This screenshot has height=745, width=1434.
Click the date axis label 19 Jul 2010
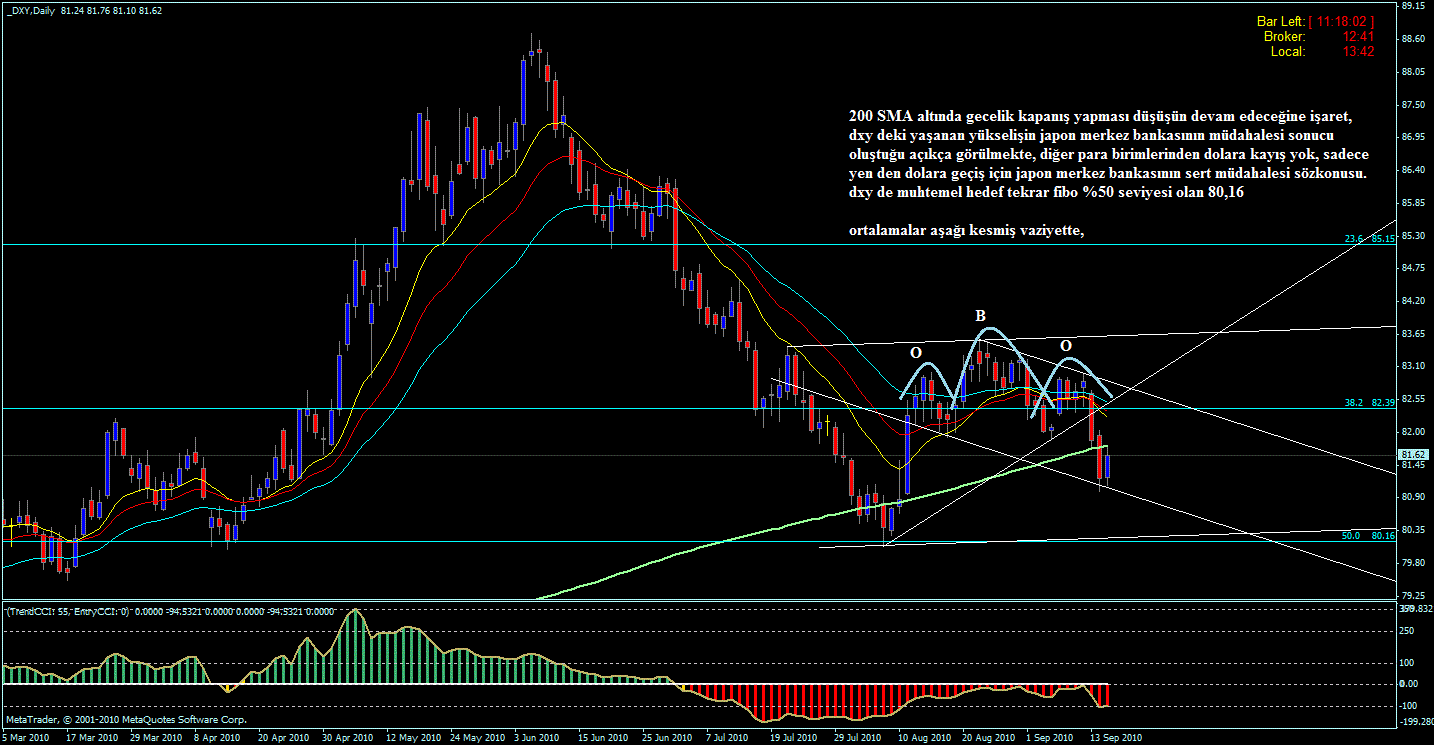pos(794,738)
